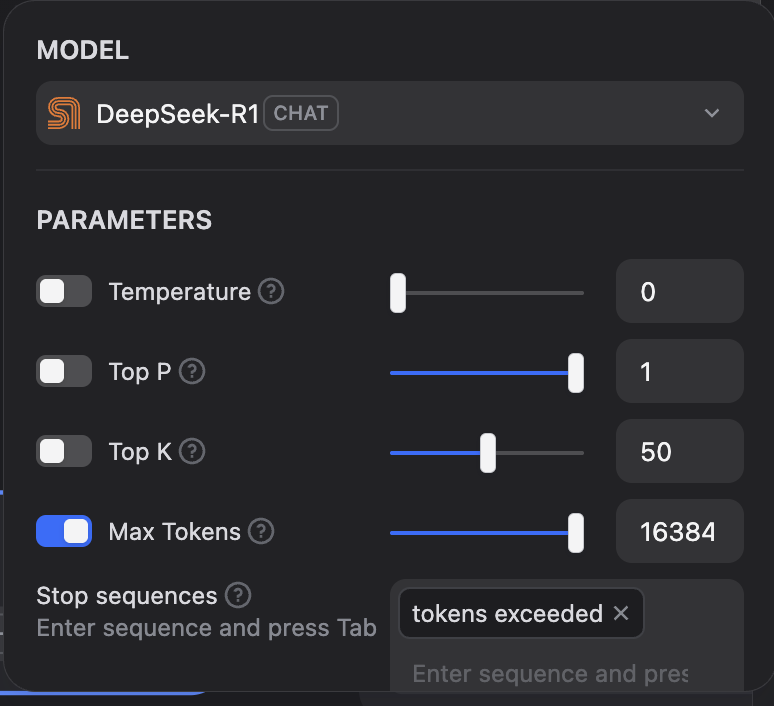Viewport: 774px width, 706px height.
Task: Disable the Max Tokens toggle
Action: [x=64, y=531]
